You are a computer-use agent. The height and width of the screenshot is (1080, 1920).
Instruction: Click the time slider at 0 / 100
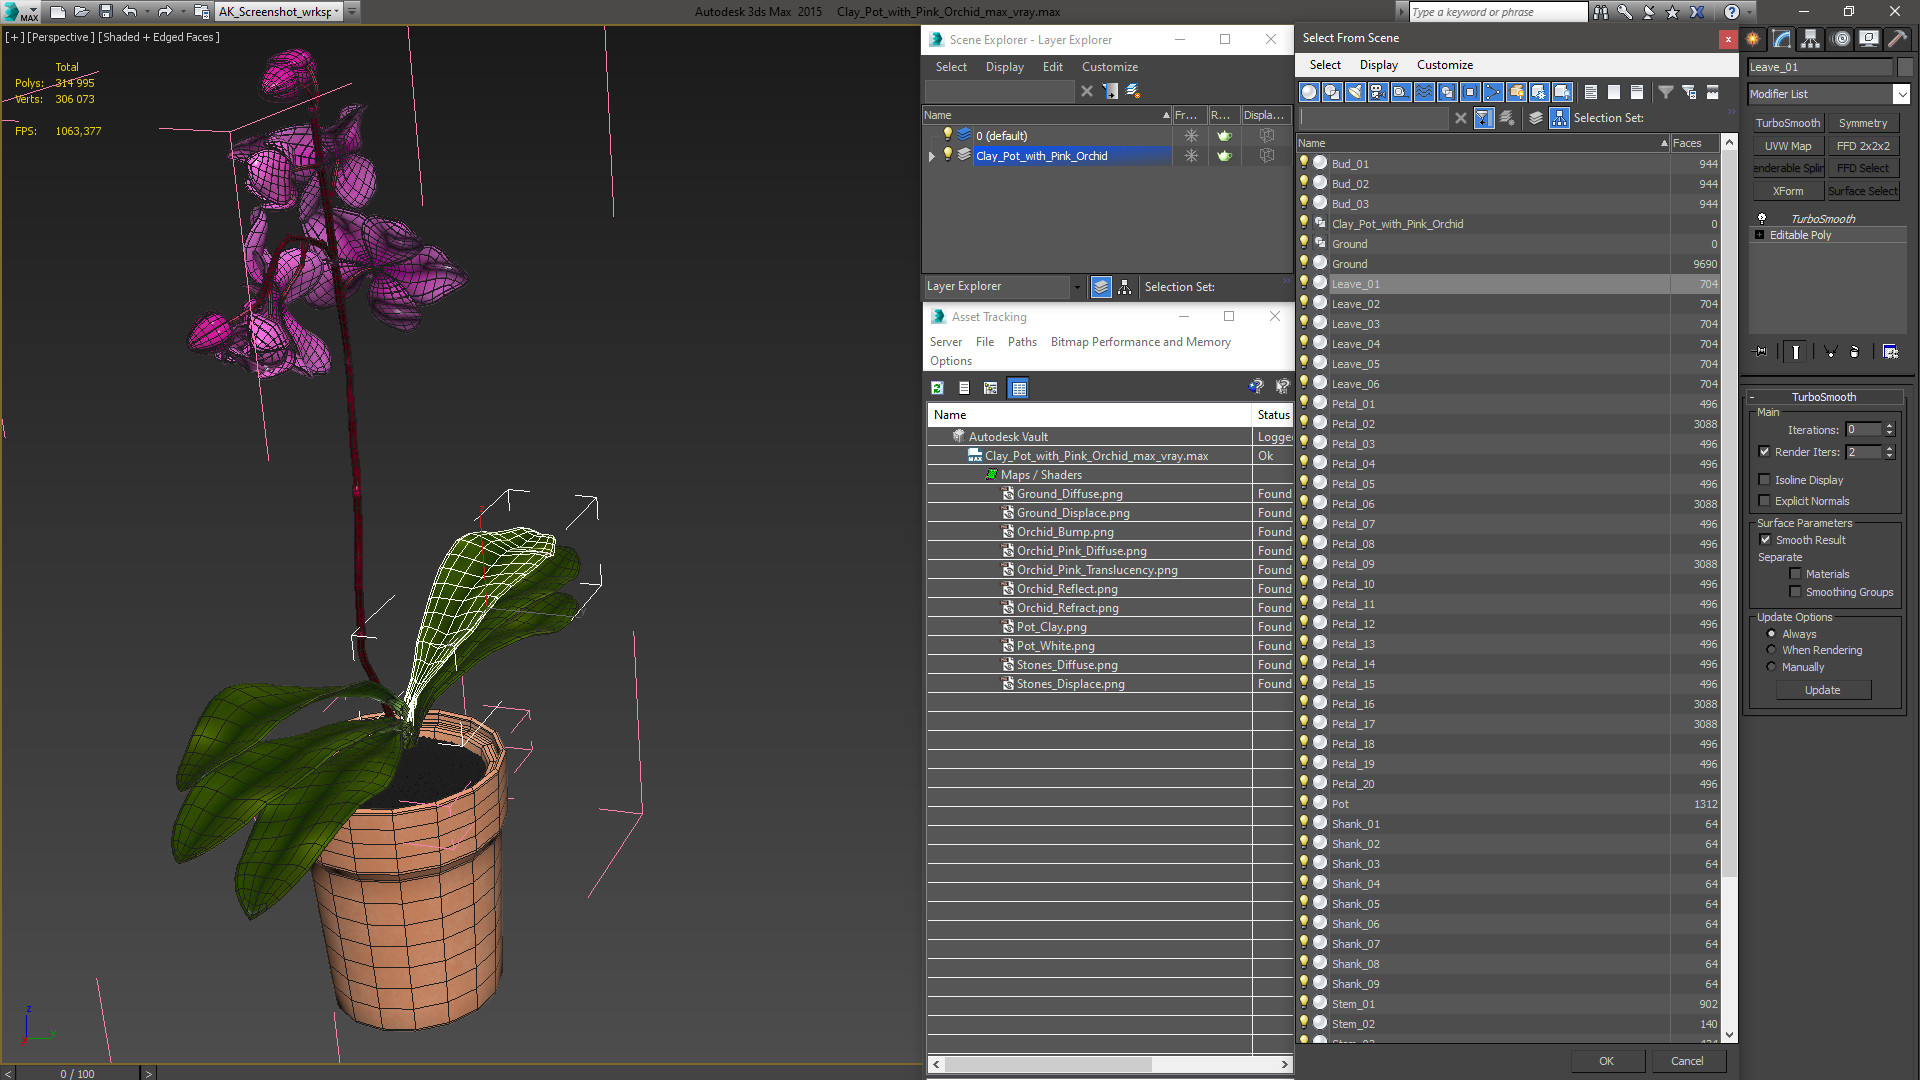click(x=77, y=1073)
